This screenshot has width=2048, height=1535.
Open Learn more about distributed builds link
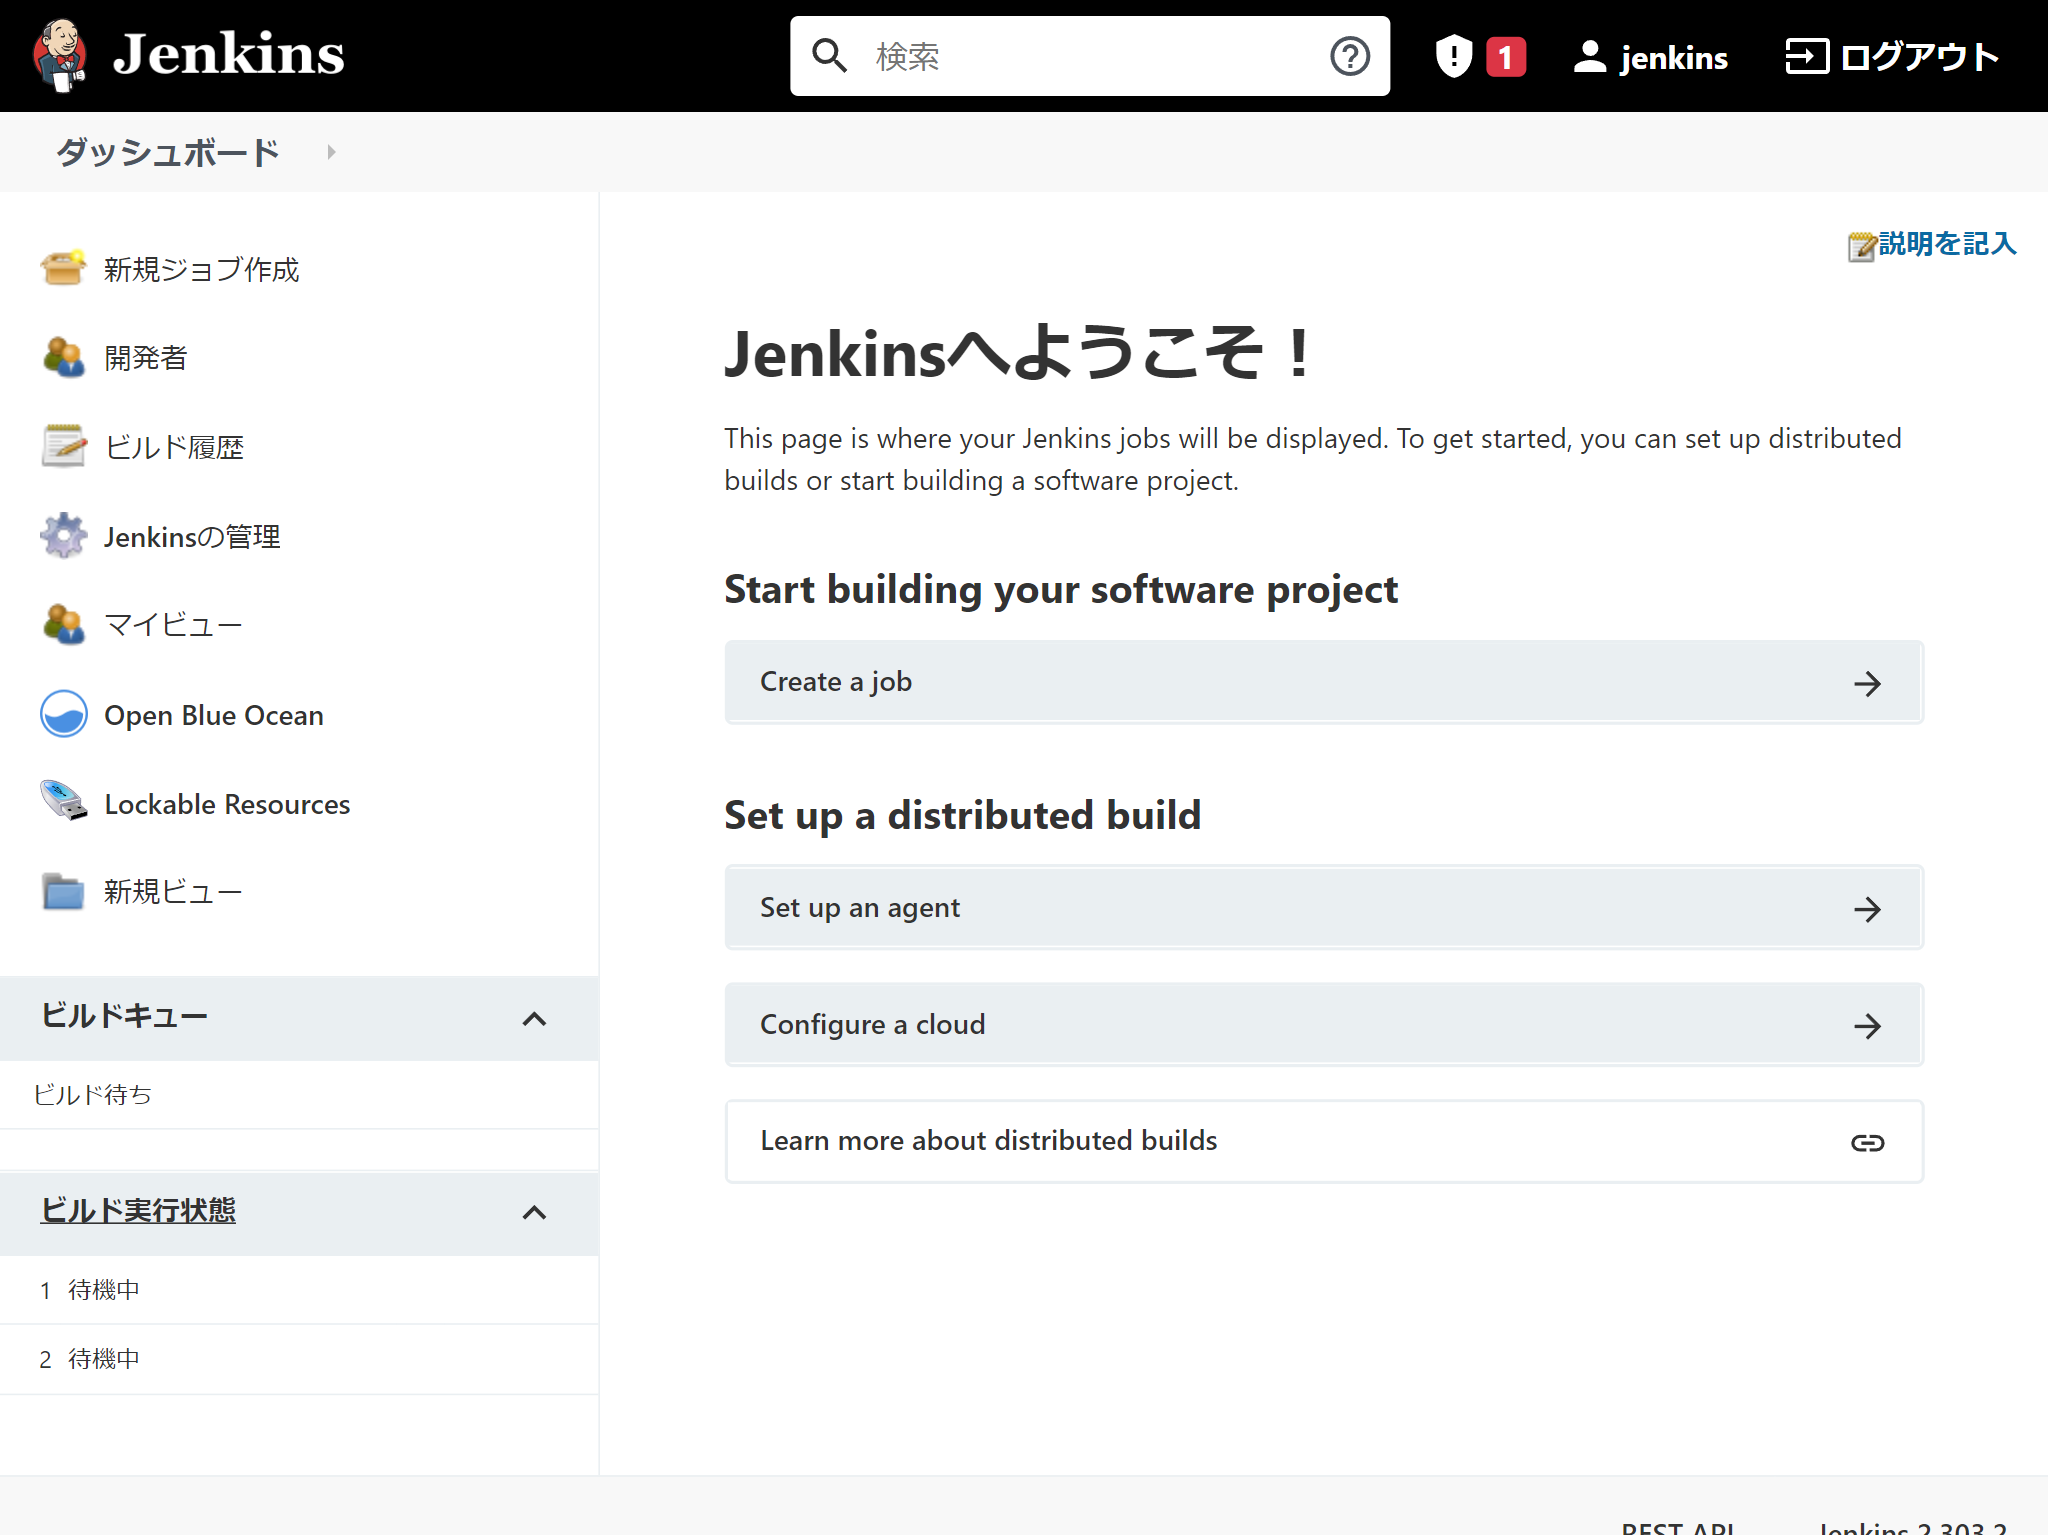click(1323, 1141)
